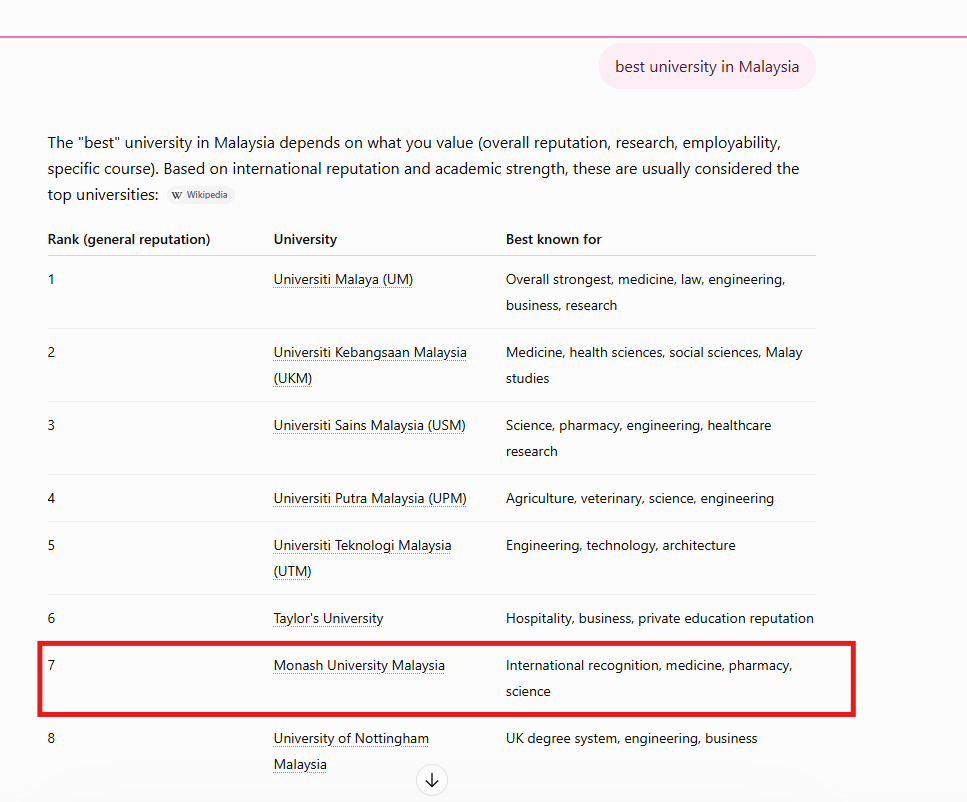Click the Universiti Teknologi Malaysia link
This screenshot has width=967, height=802.
pos(362,558)
